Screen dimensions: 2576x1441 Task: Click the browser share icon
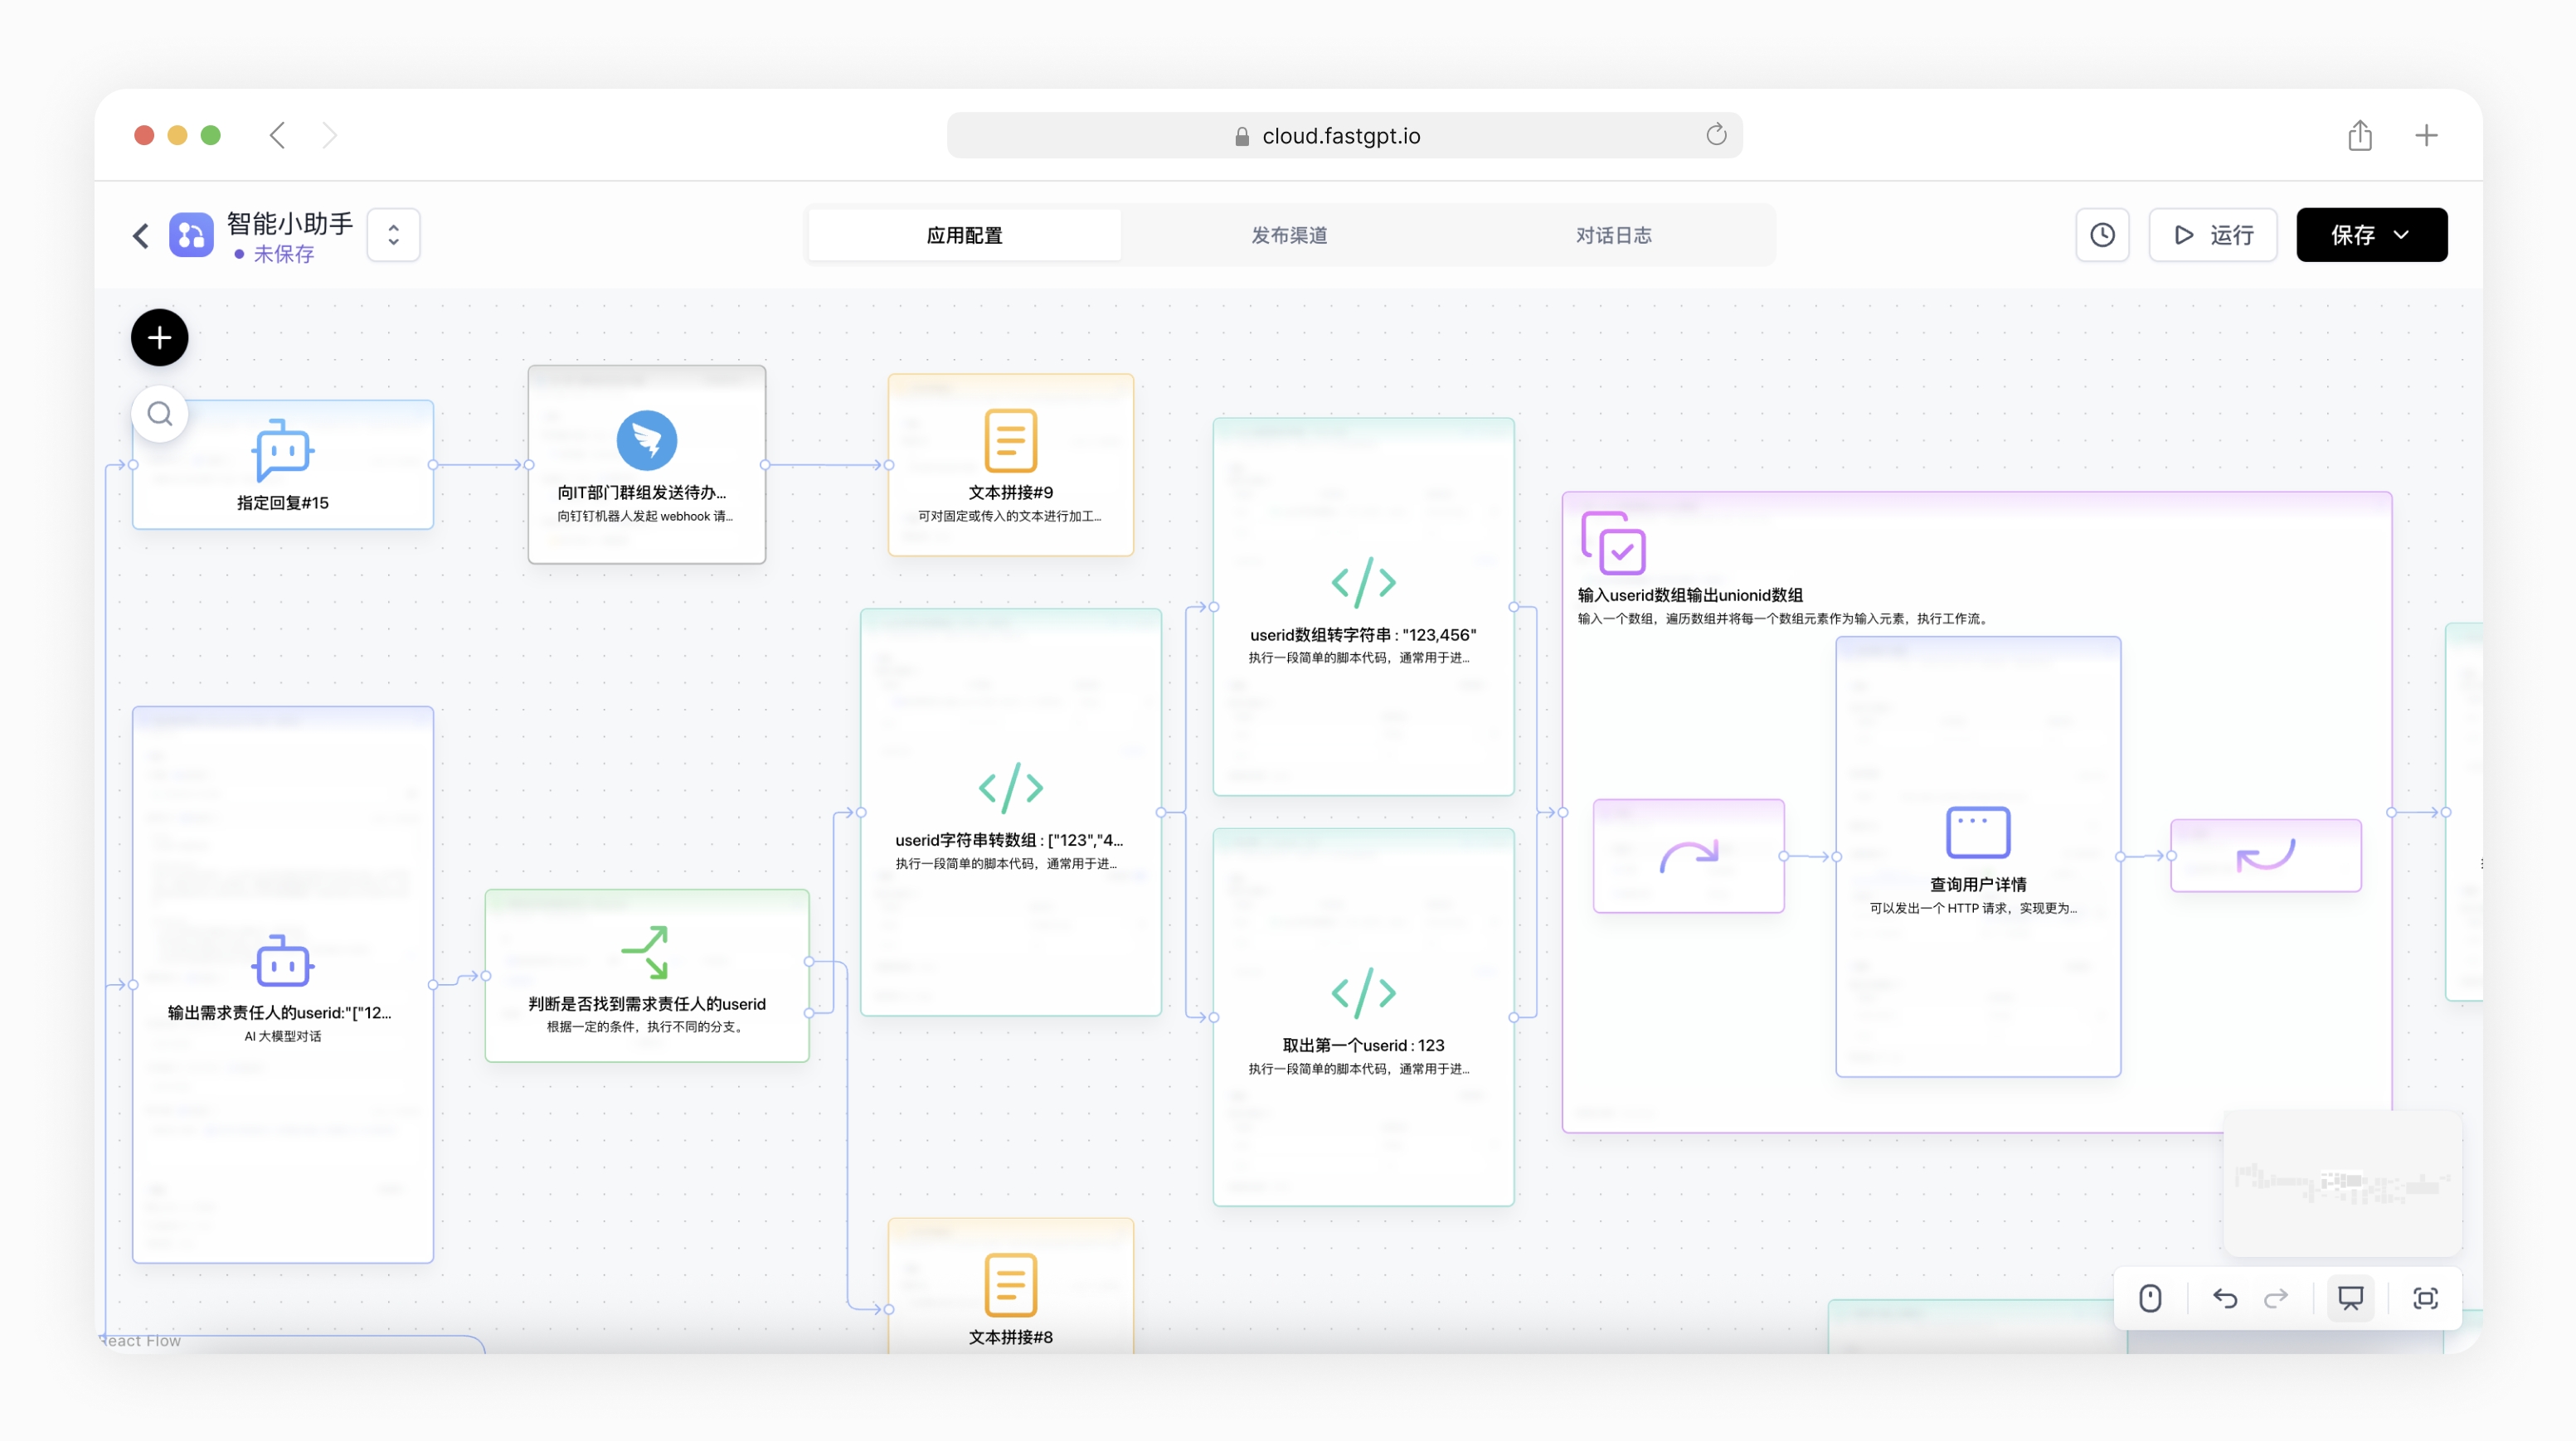click(2360, 135)
